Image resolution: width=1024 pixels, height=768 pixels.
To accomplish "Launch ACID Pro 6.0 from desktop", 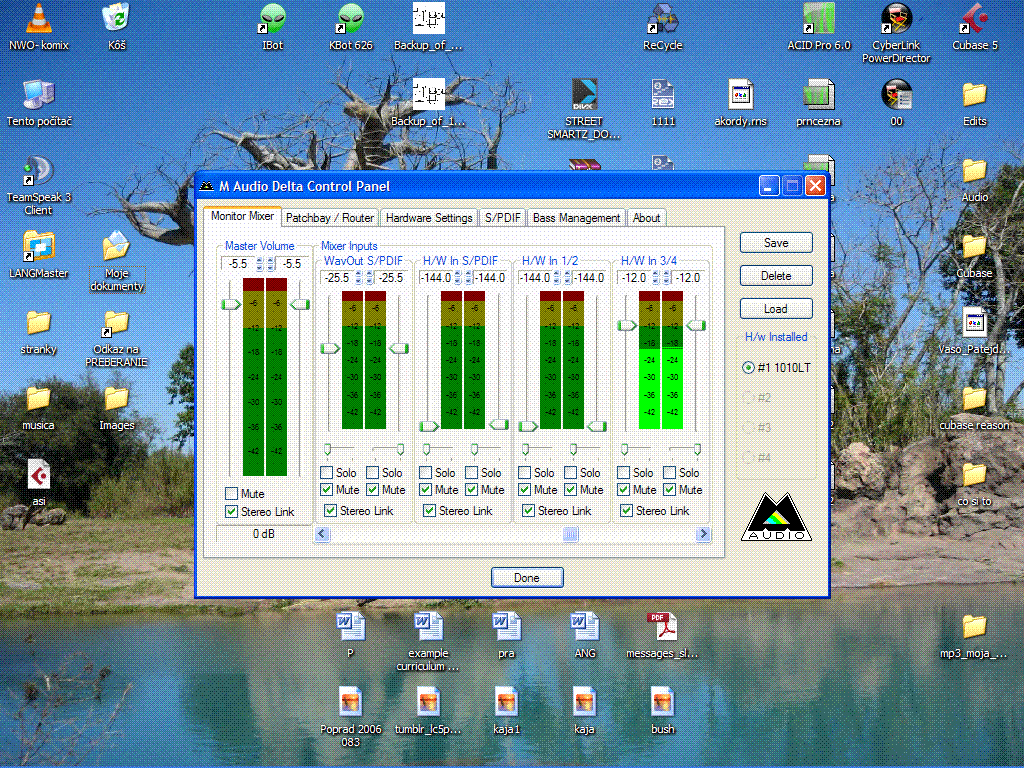I will [819, 26].
